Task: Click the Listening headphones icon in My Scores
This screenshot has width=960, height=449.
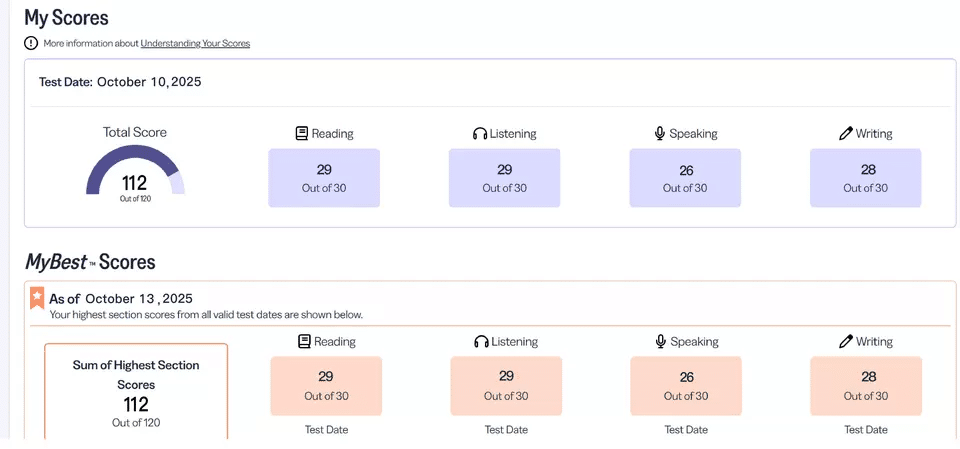Action: [480, 133]
